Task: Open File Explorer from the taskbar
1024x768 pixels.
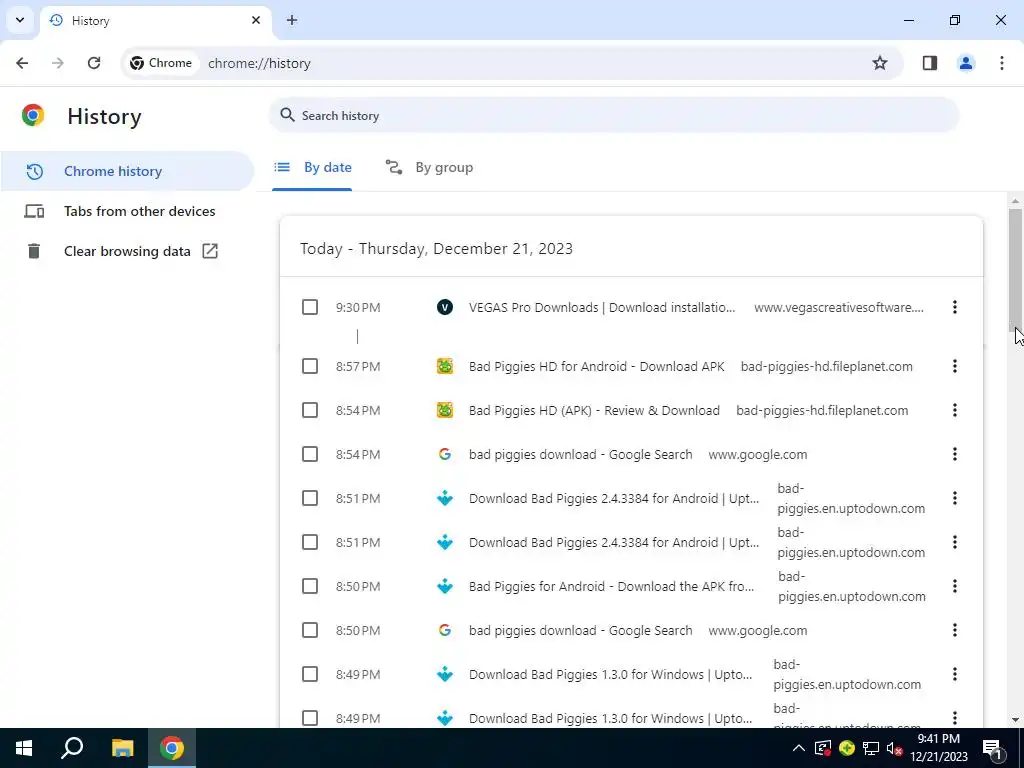Action: coord(122,748)
